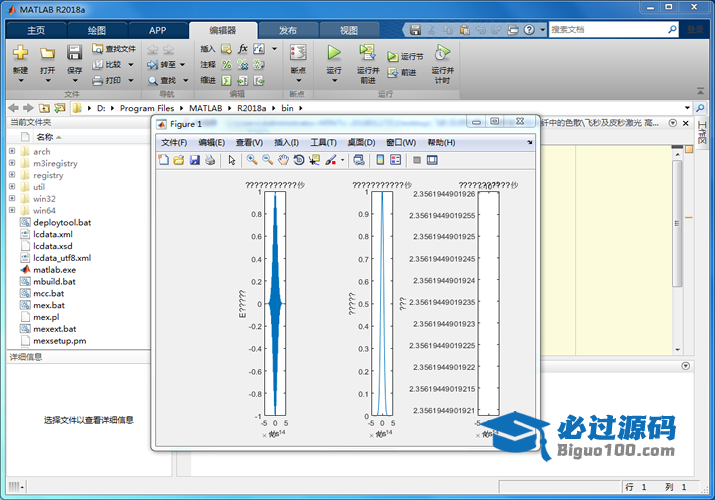Expand the arch folder tree node
715x500 pixels.
(x=12, y=151)
